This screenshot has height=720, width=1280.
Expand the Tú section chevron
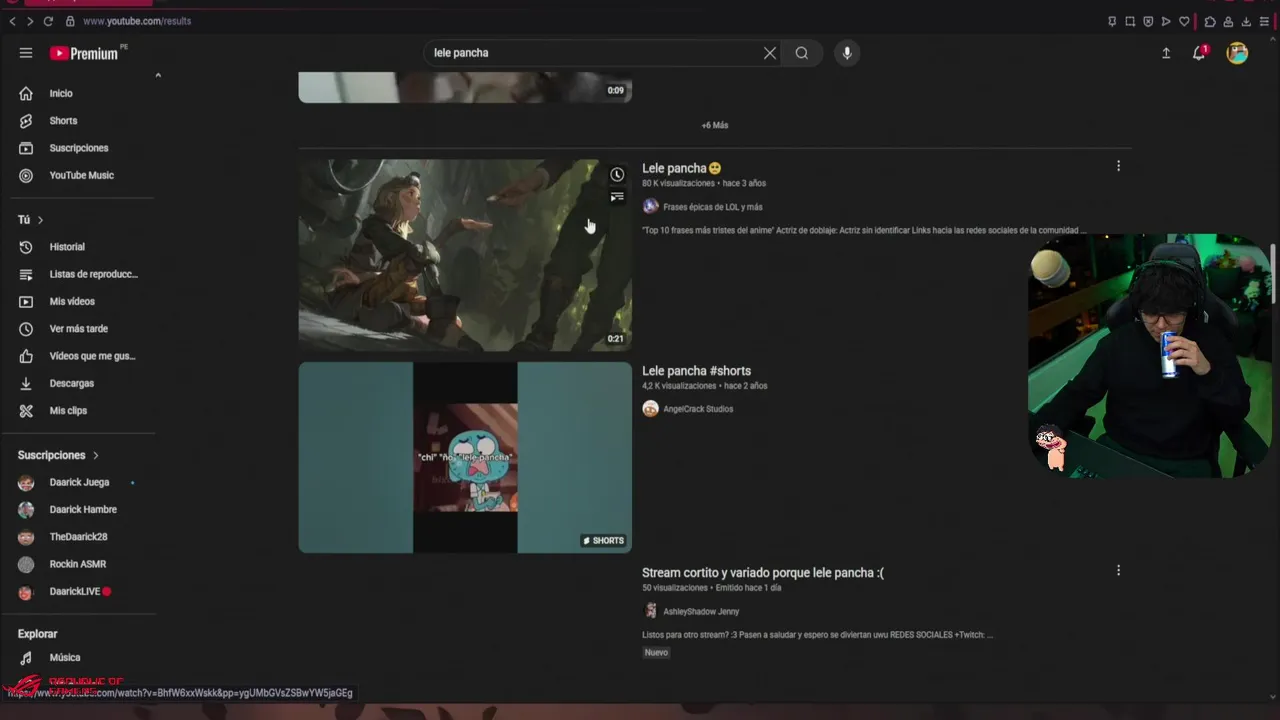click(40, 220)
